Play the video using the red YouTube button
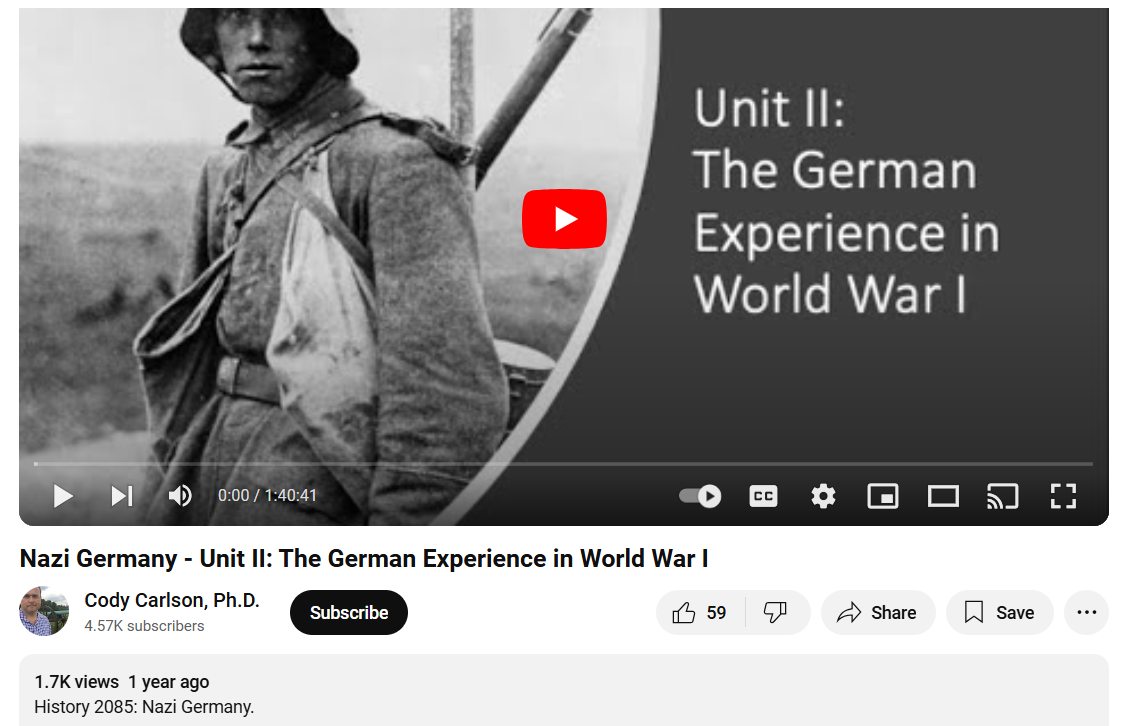 [x=564, y=219]
